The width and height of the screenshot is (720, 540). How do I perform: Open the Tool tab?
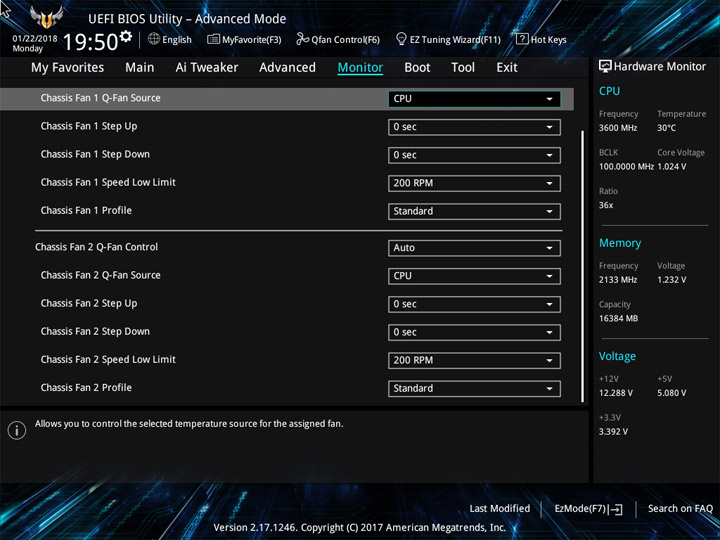coord(463,68)
